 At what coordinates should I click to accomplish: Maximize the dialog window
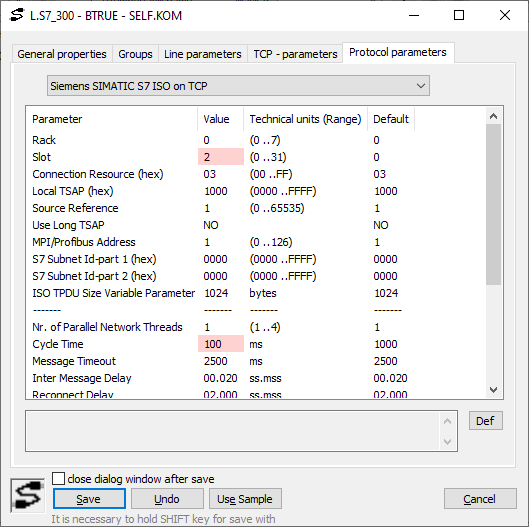[459, 15]
